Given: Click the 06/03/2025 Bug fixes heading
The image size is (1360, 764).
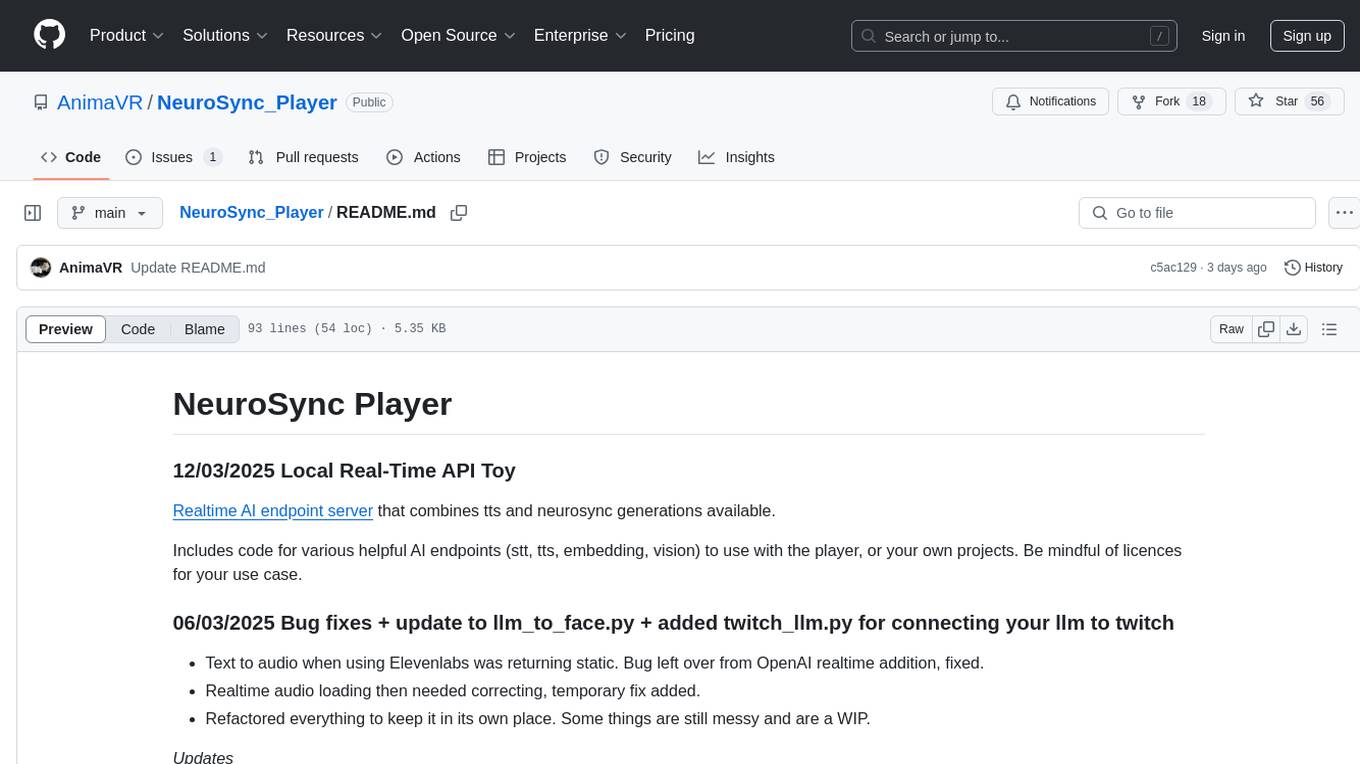Looking at the screenshot, I should 673,622.
